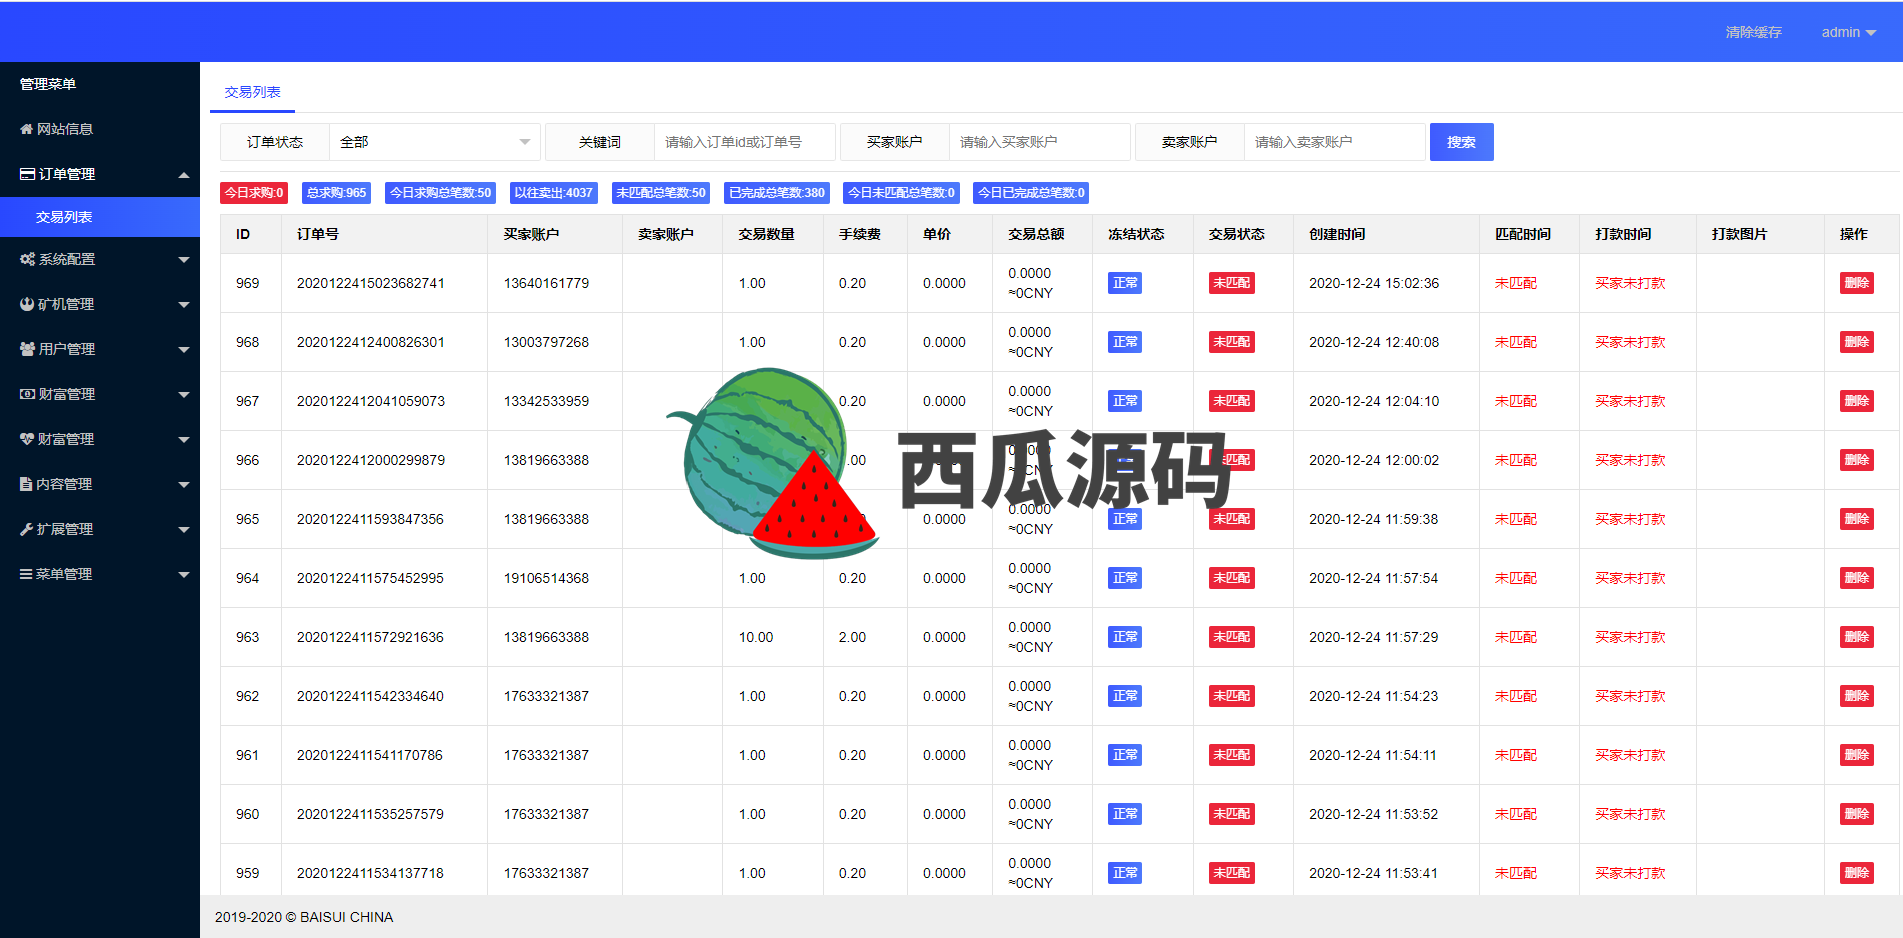Click the 搜索 button
Viewport: 1903px width, 938px height.
(1461, 142)
